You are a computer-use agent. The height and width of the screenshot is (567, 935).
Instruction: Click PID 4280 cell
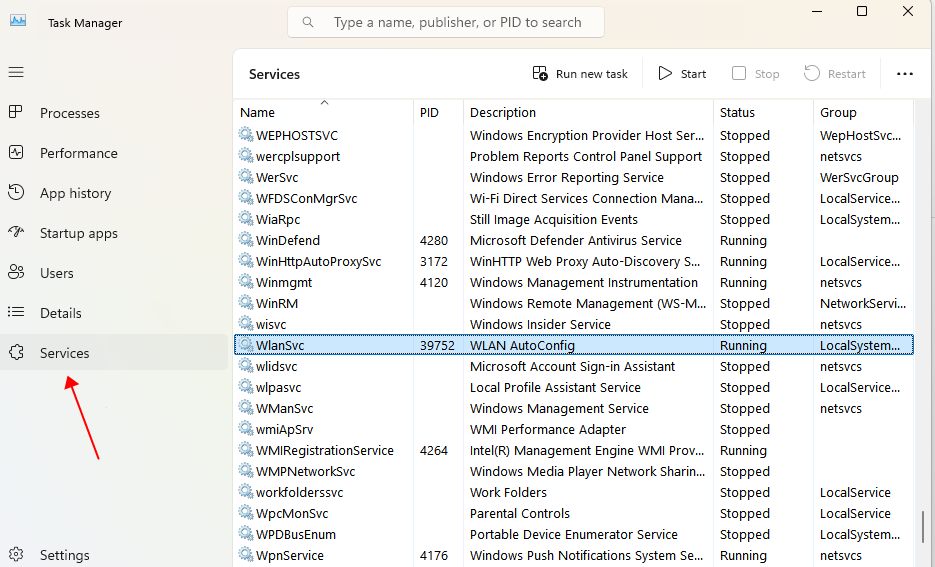coord(434,240)
